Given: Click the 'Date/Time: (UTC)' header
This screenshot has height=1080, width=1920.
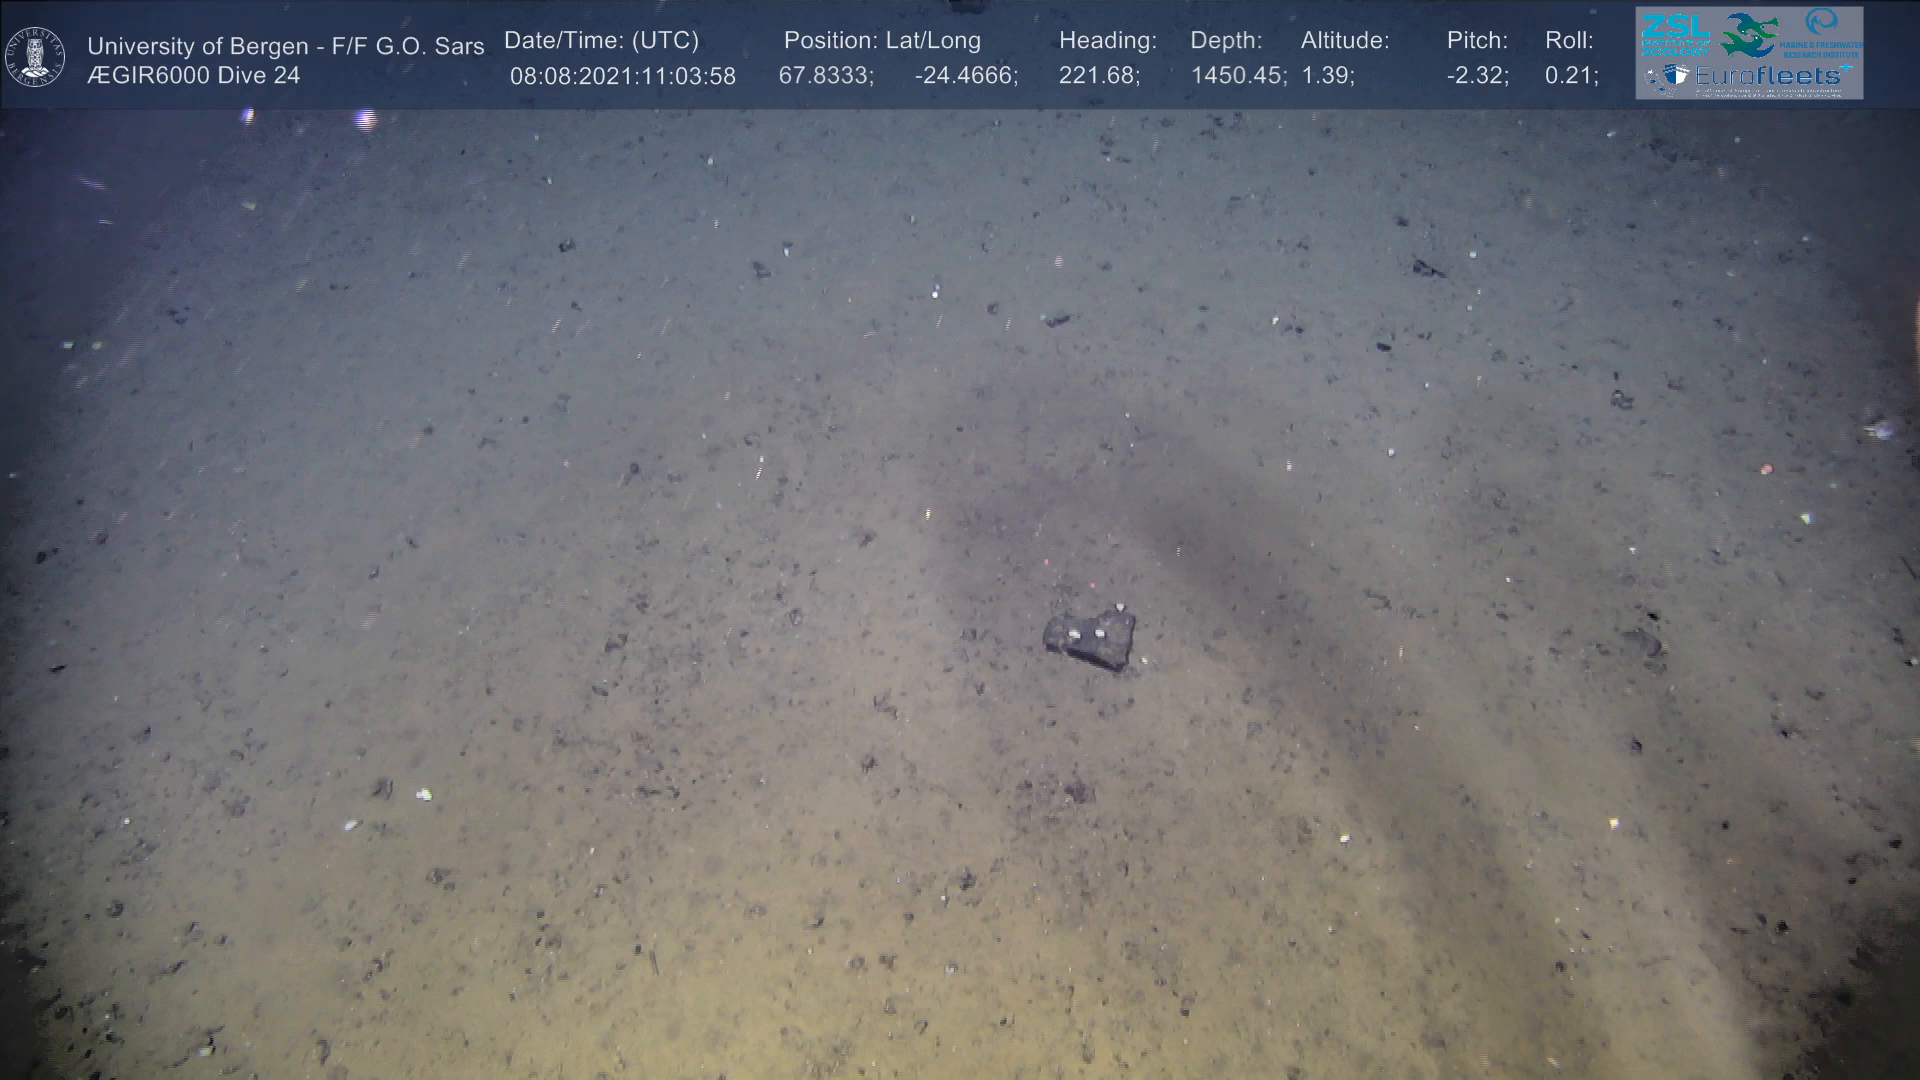Looking at the screenshot, I should coord(601,41).
